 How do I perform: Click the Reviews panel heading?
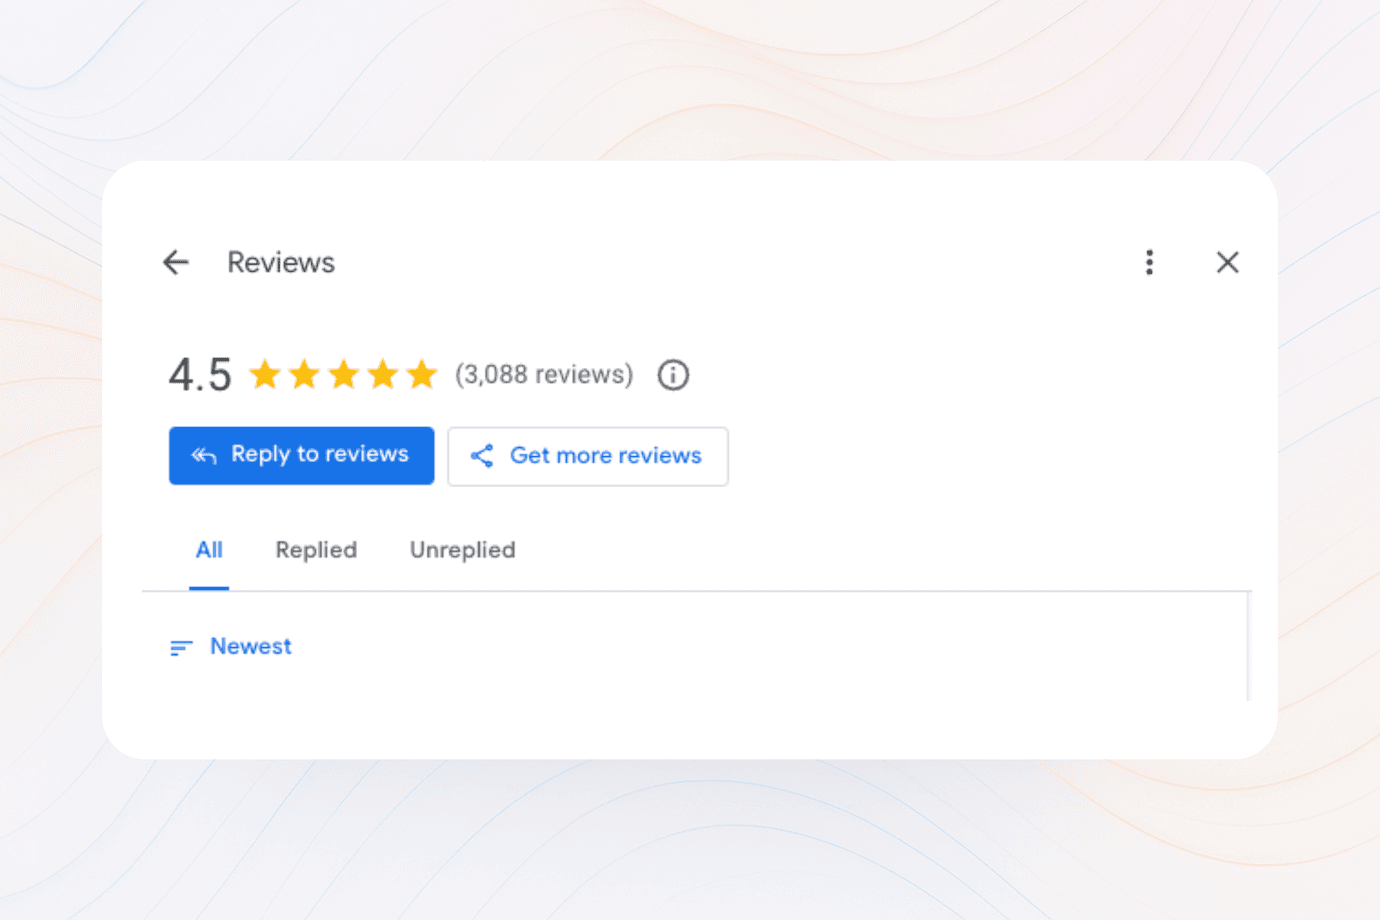281,262
